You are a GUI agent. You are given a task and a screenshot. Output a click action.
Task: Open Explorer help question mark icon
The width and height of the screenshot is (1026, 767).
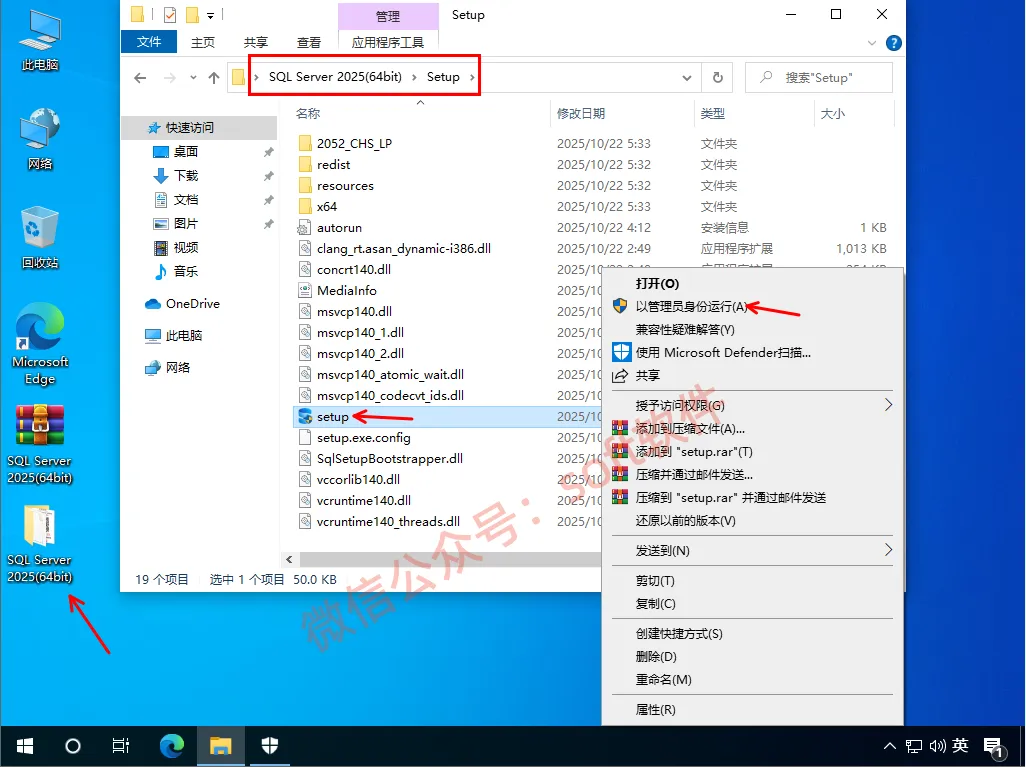pos(893,43)
